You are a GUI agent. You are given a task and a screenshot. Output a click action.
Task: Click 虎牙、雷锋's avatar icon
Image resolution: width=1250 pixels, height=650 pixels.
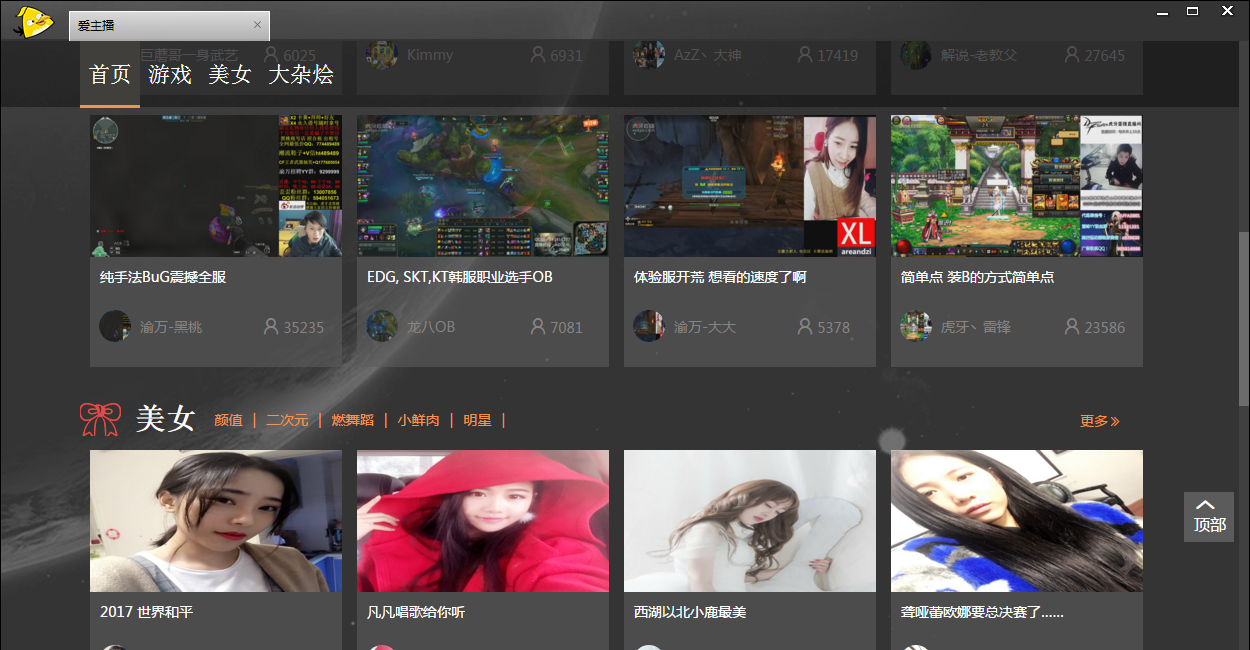tap(915, 326)
